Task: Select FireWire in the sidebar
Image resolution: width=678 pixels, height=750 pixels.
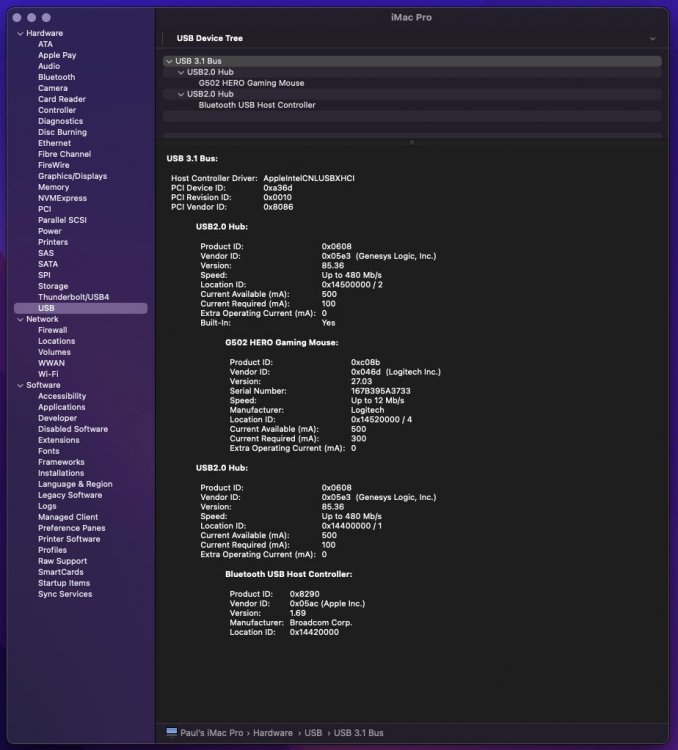Action: pos(54,165)
